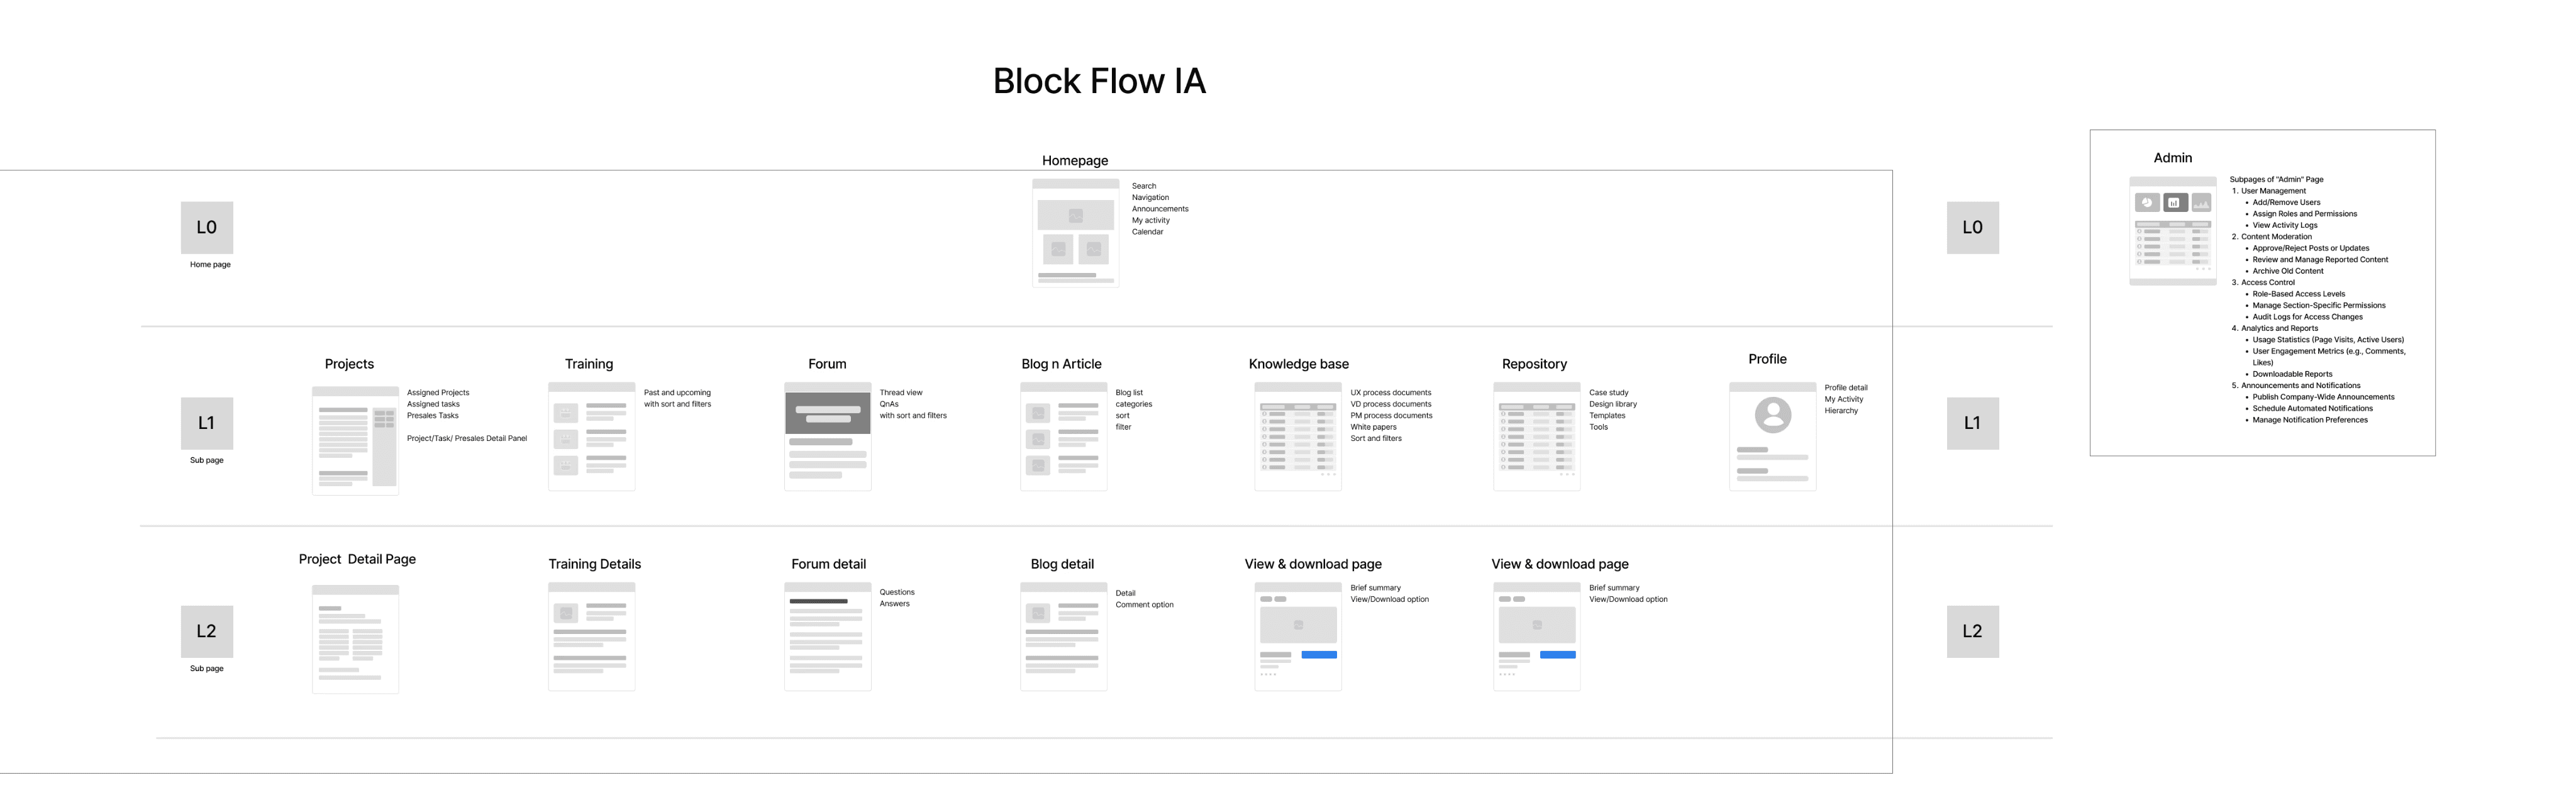Select the Blog n Article wireframe thumbnail
This screenshot has width=2576, height=812.
[x=1063, y=437]
